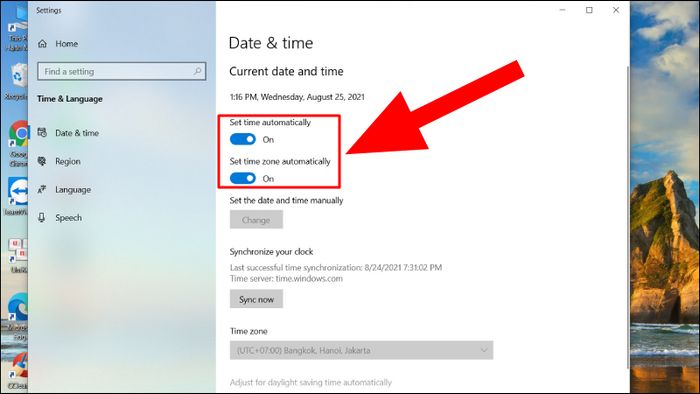The height and width of the screenshot is (394, 700).
Task: Open Recycle Bin desktop icon
Action: pos(17,81)
